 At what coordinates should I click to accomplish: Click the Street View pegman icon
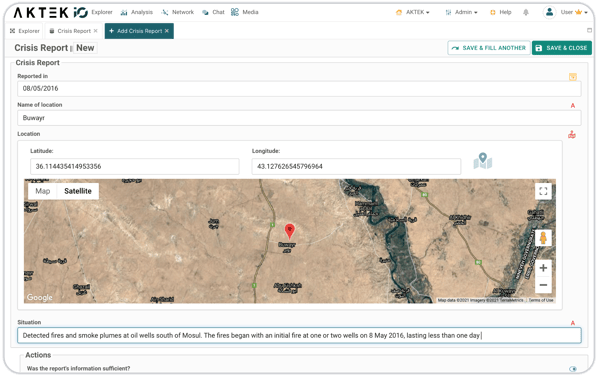[x=543, y=238]
